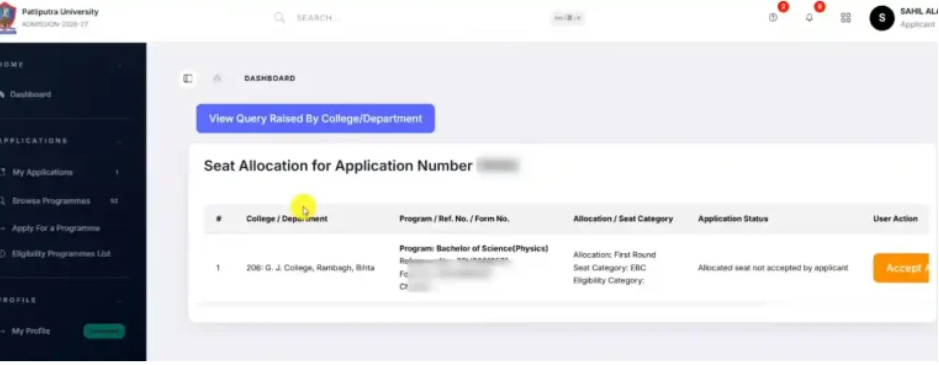Click the DASHBOARD breadcrumb label
The width and height of the screenshot is (939, 365).
pyautogui.click(x=269, y=79)
